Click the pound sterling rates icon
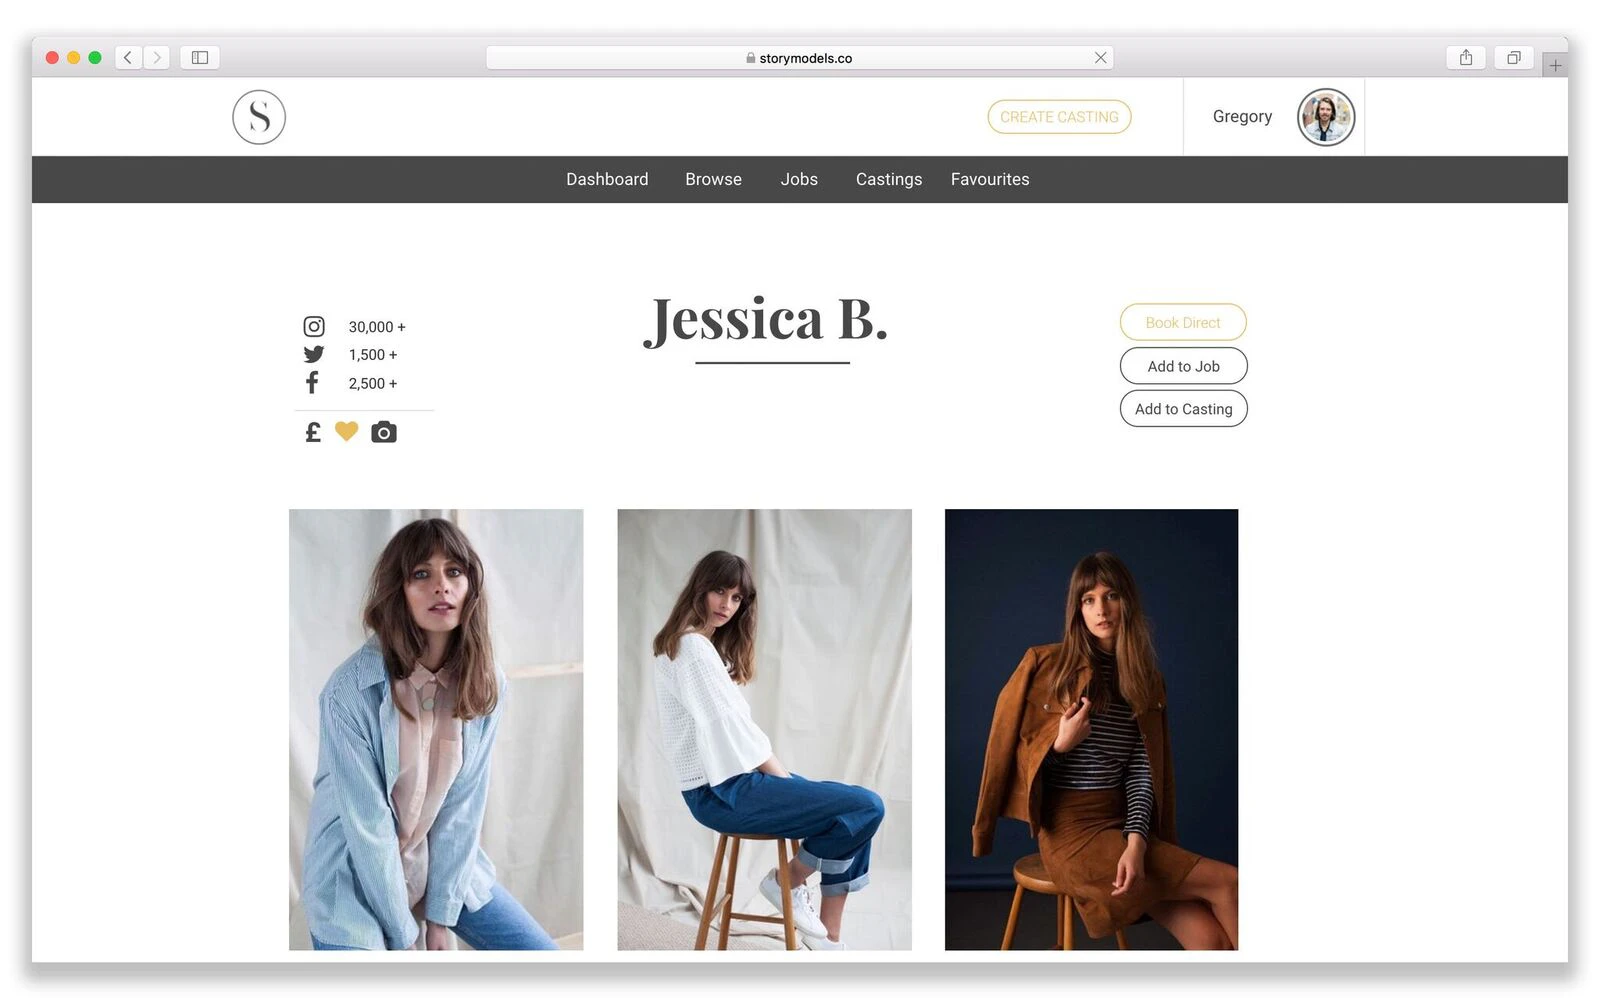 pos(313,432)
